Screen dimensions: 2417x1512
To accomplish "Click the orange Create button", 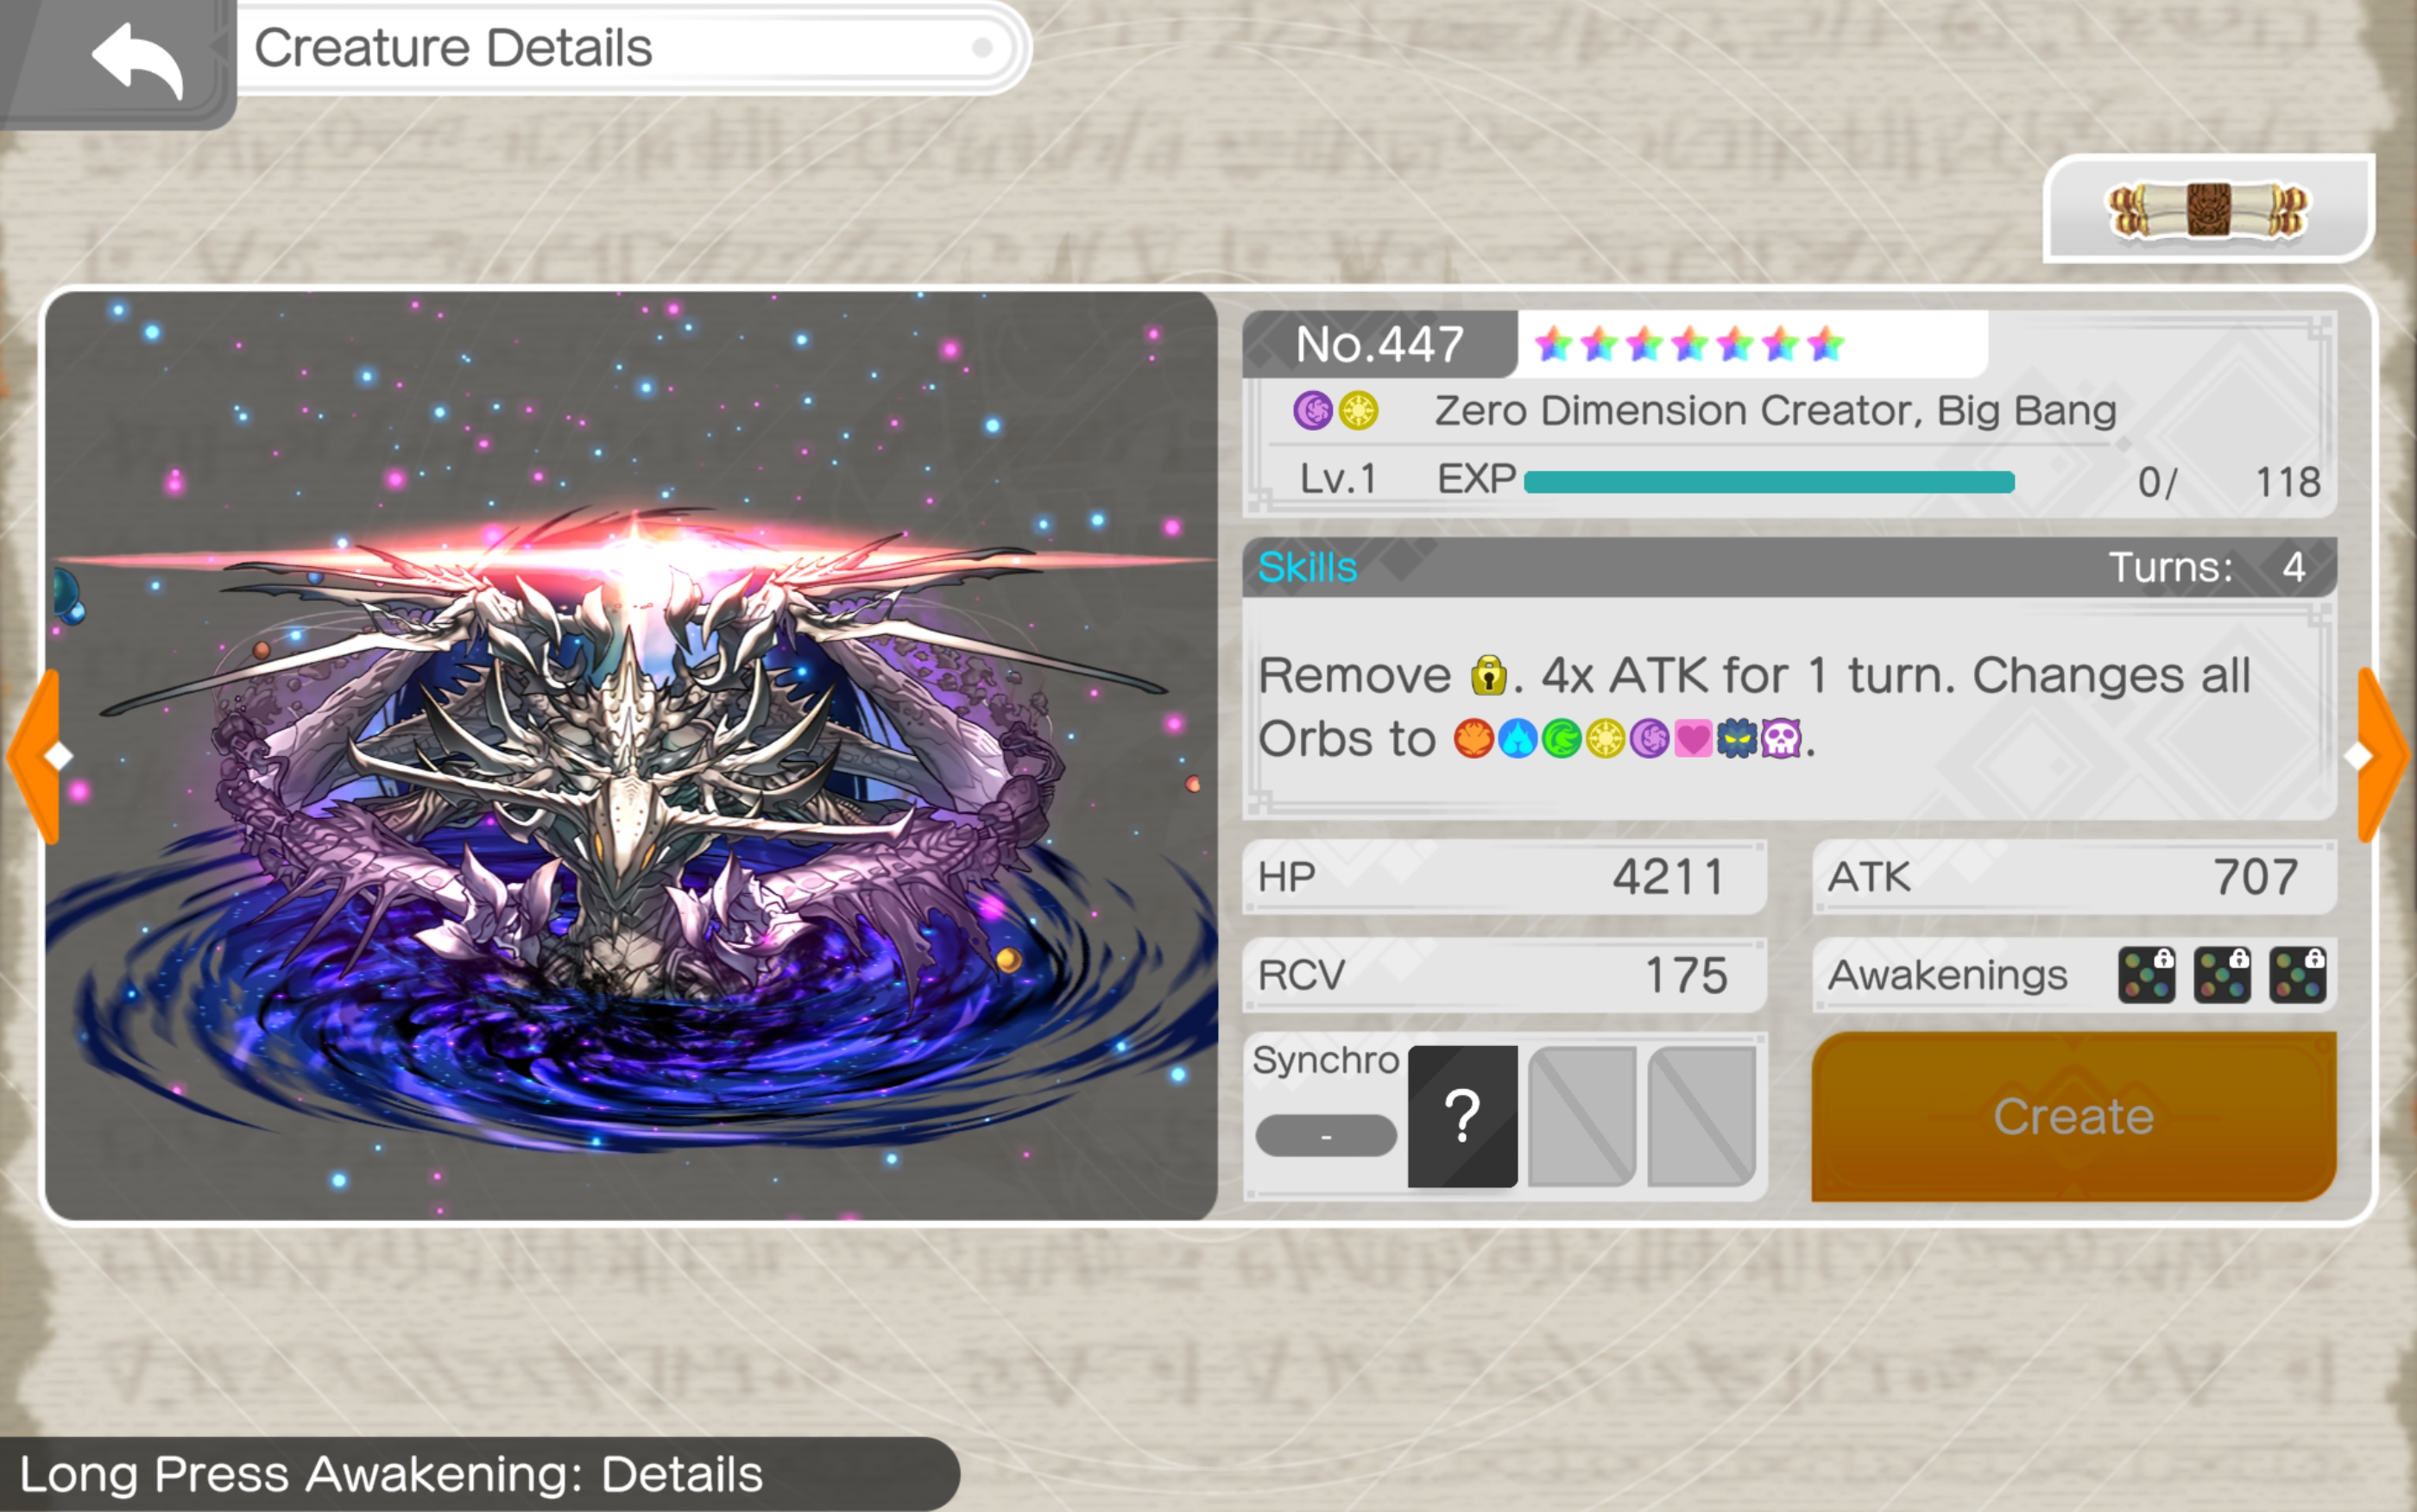I will [2073, 1116].
